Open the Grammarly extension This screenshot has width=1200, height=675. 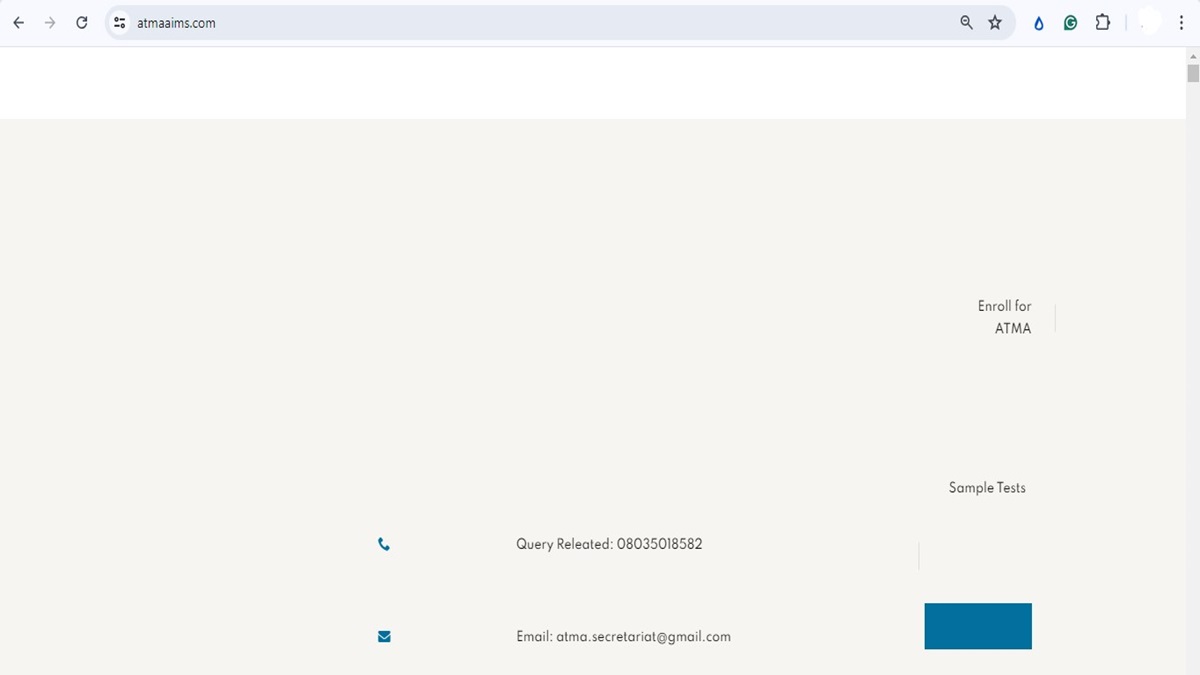click(1070, 22)
